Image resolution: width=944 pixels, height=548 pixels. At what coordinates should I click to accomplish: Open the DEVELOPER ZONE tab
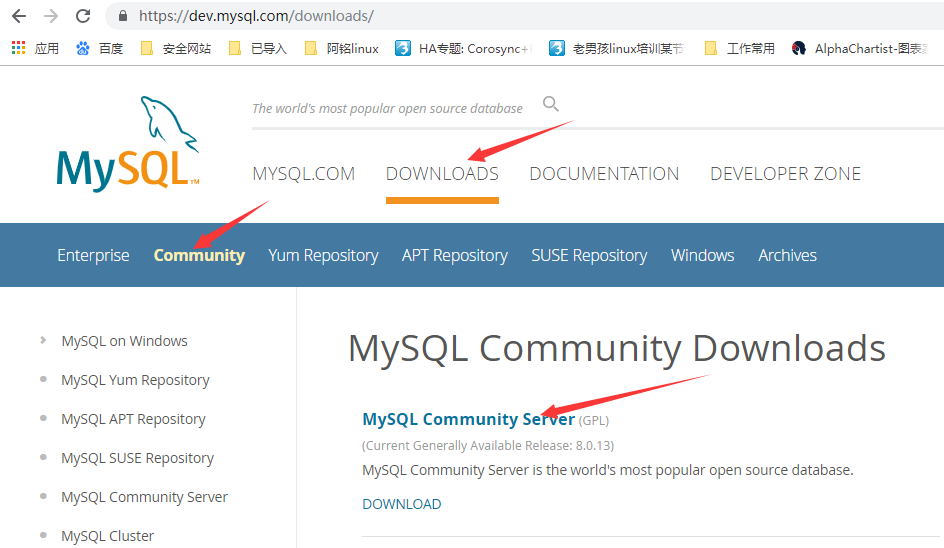pyautogui.click(x=785, y=174)
